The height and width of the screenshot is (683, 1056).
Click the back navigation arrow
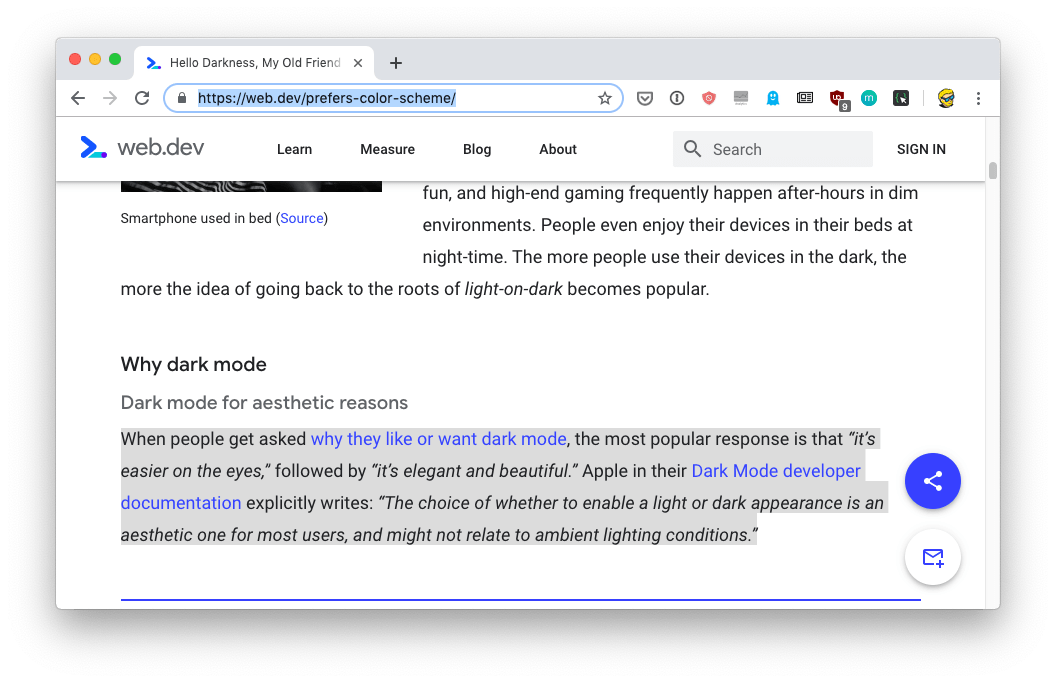tap(77, 98)
